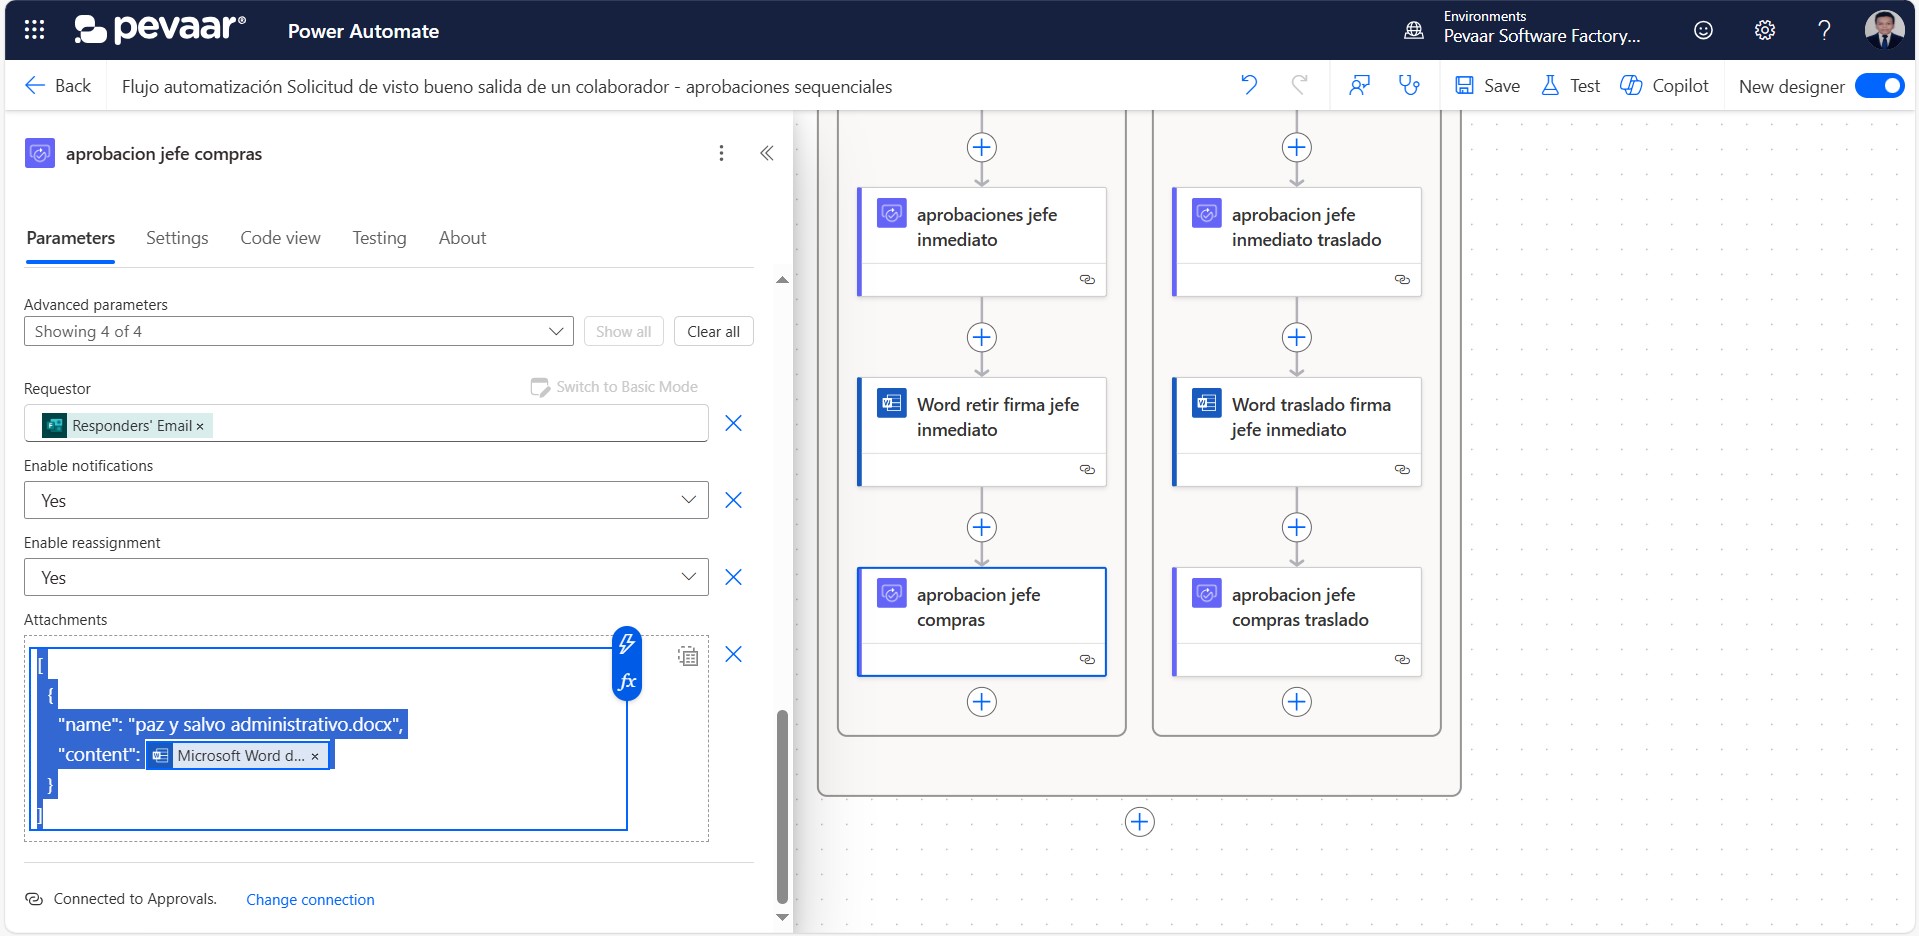Image resolution: width=1919 pixels, height=936 pixels.
Task: Toggle the New designer switch
Action: pos(1879,86)
